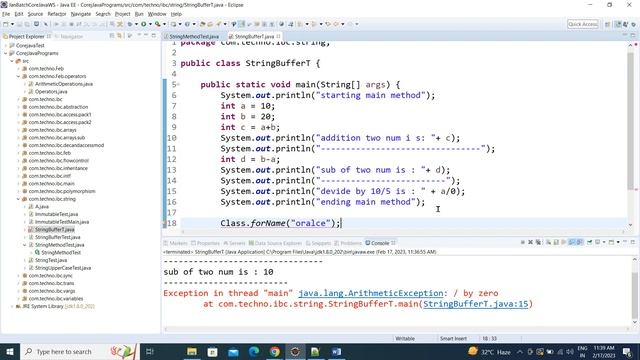
Task: Select ImmutableTestMain.java in the tree
Action: [62, 222]
